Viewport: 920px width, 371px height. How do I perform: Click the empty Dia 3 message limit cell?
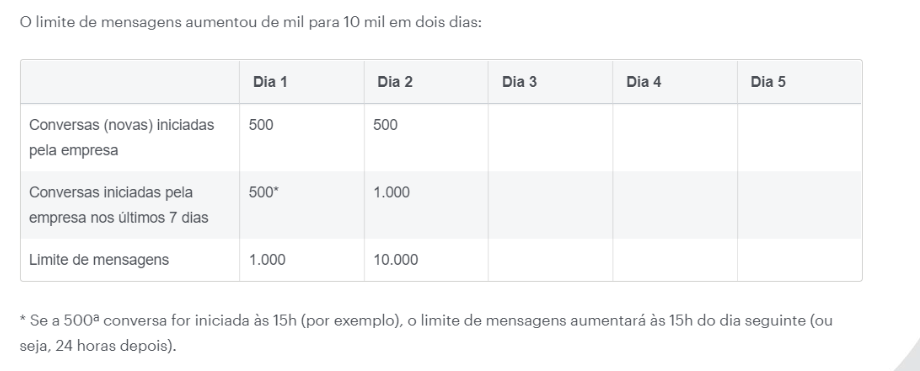[x=550, y=259]
